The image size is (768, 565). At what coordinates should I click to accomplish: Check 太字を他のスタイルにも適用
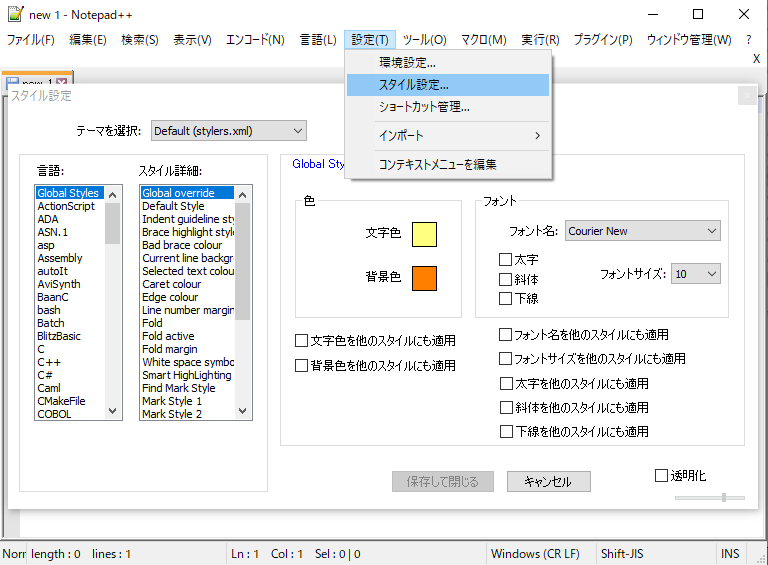click(574, 383)
